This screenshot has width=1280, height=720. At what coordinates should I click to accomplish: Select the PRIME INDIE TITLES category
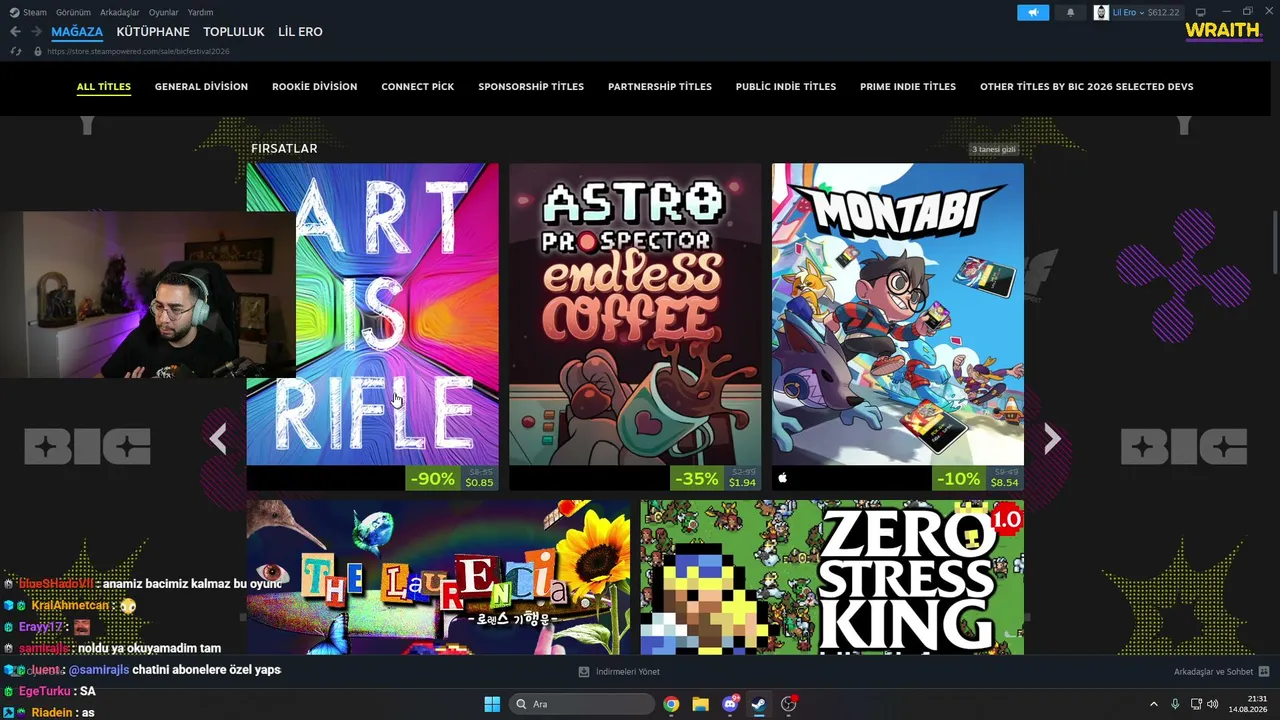point(908,87)
